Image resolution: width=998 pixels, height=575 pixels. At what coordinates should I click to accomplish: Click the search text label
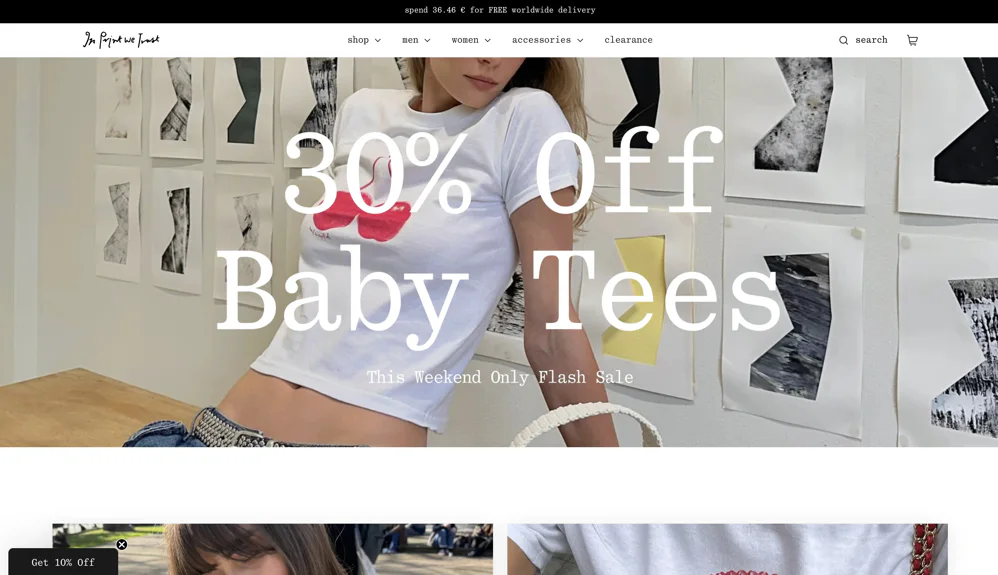tap(871, 39)
